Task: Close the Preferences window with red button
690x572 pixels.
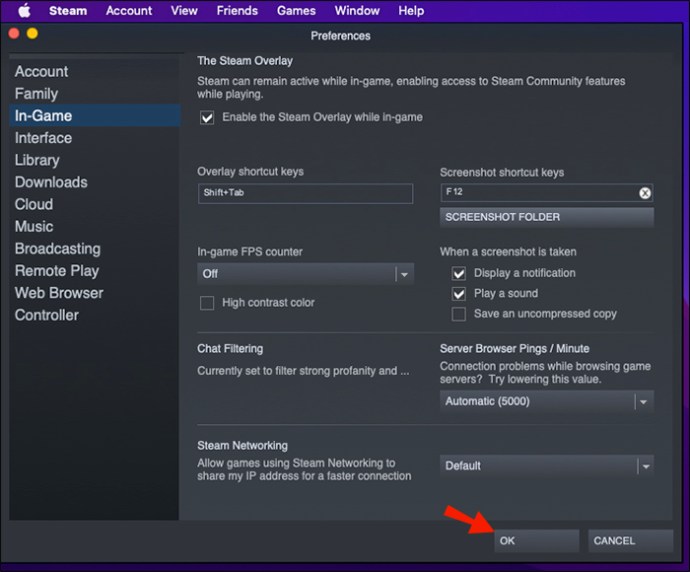Action: coord(14,33)
